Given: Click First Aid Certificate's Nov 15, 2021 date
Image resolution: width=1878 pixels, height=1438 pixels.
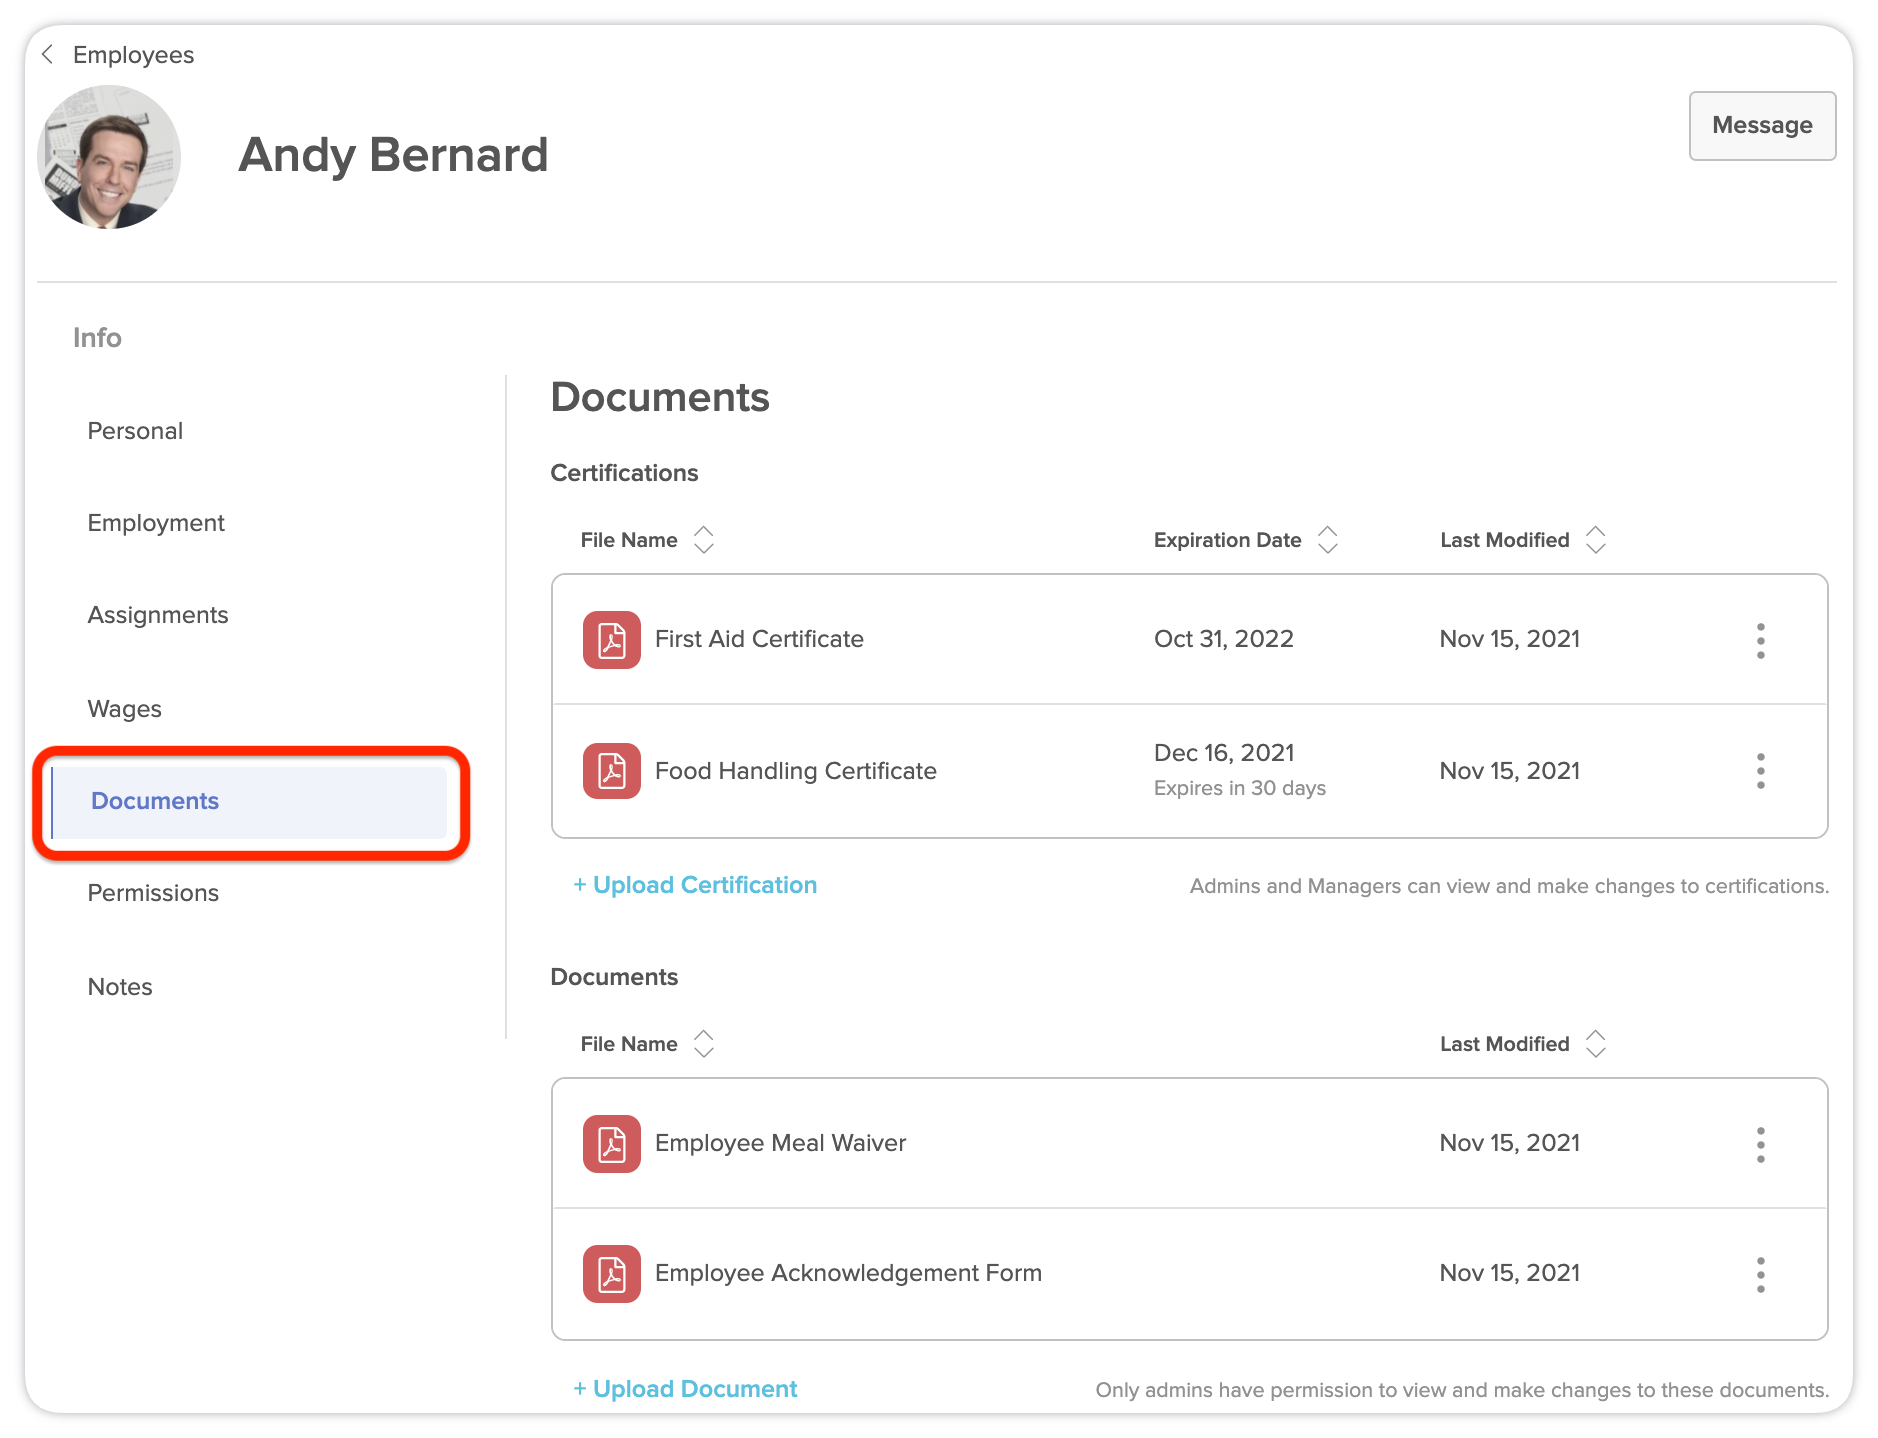Looking at the screenshot, I should pos(1510,639).
